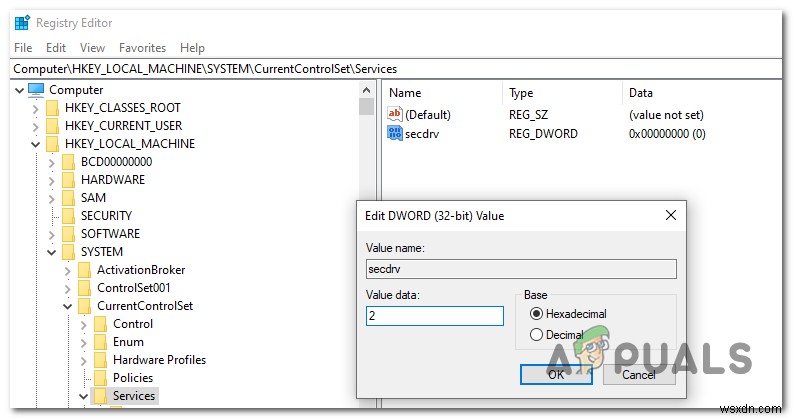Close the Edit DWORD dialog with X
The width and height of the screenshot is (793, 419).
671,215
